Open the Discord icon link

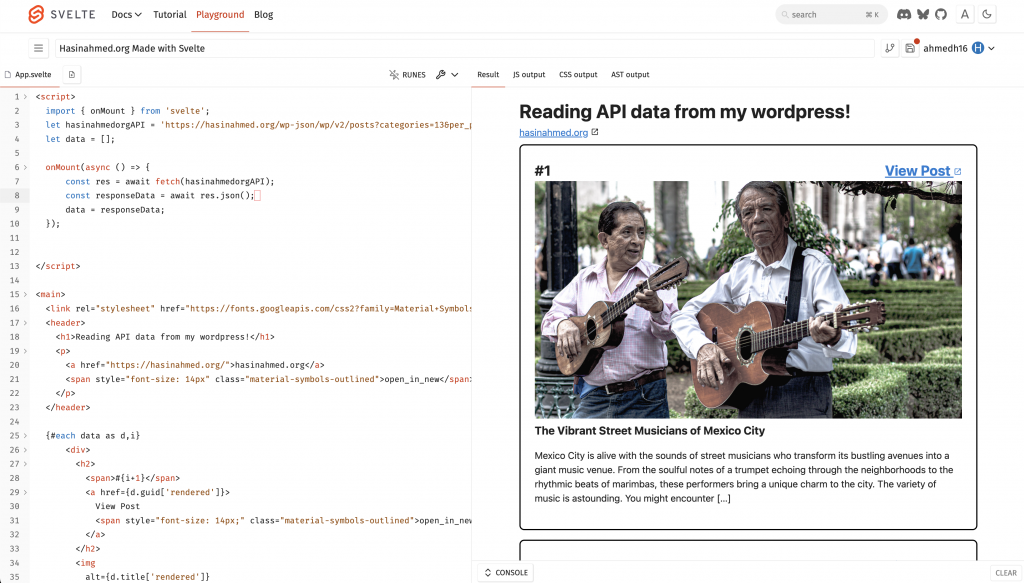click(904, 15)
